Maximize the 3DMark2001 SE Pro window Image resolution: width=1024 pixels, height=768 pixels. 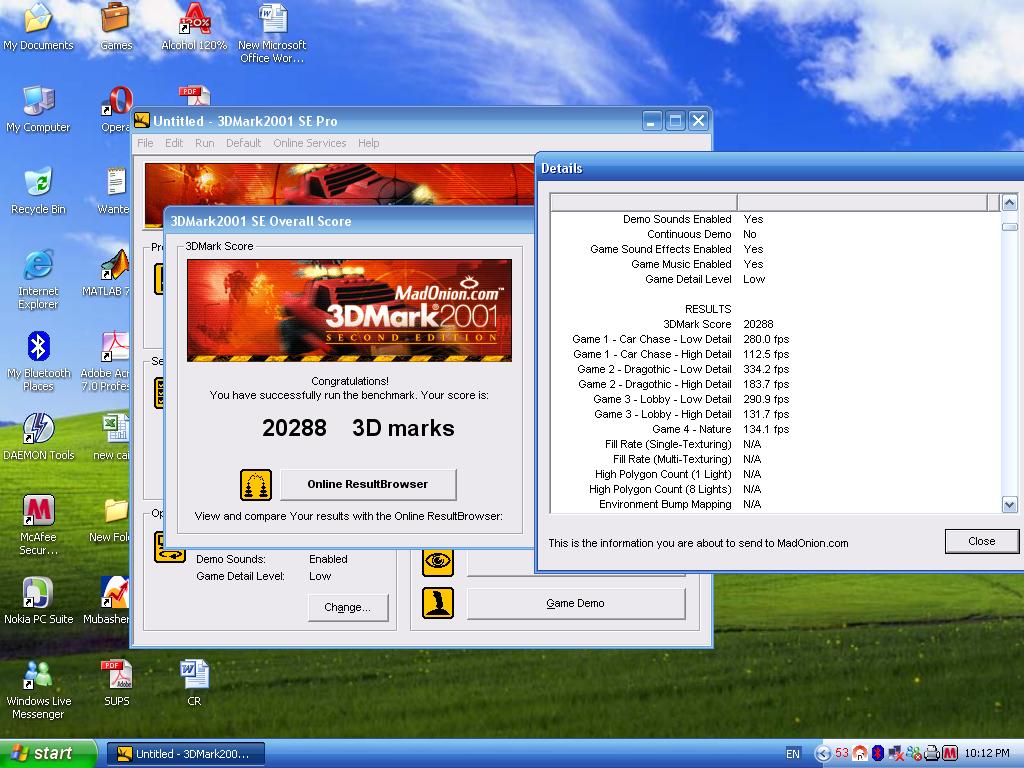pos(675,120)
